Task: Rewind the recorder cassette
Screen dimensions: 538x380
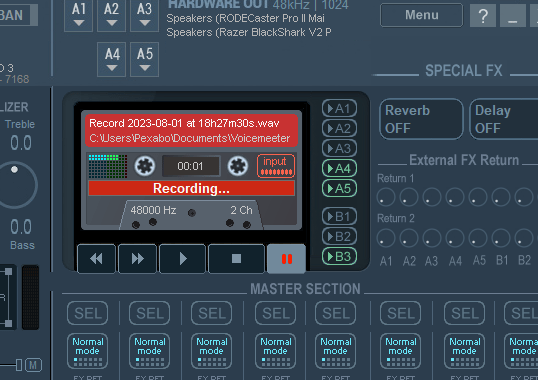Action: (96, 259)
